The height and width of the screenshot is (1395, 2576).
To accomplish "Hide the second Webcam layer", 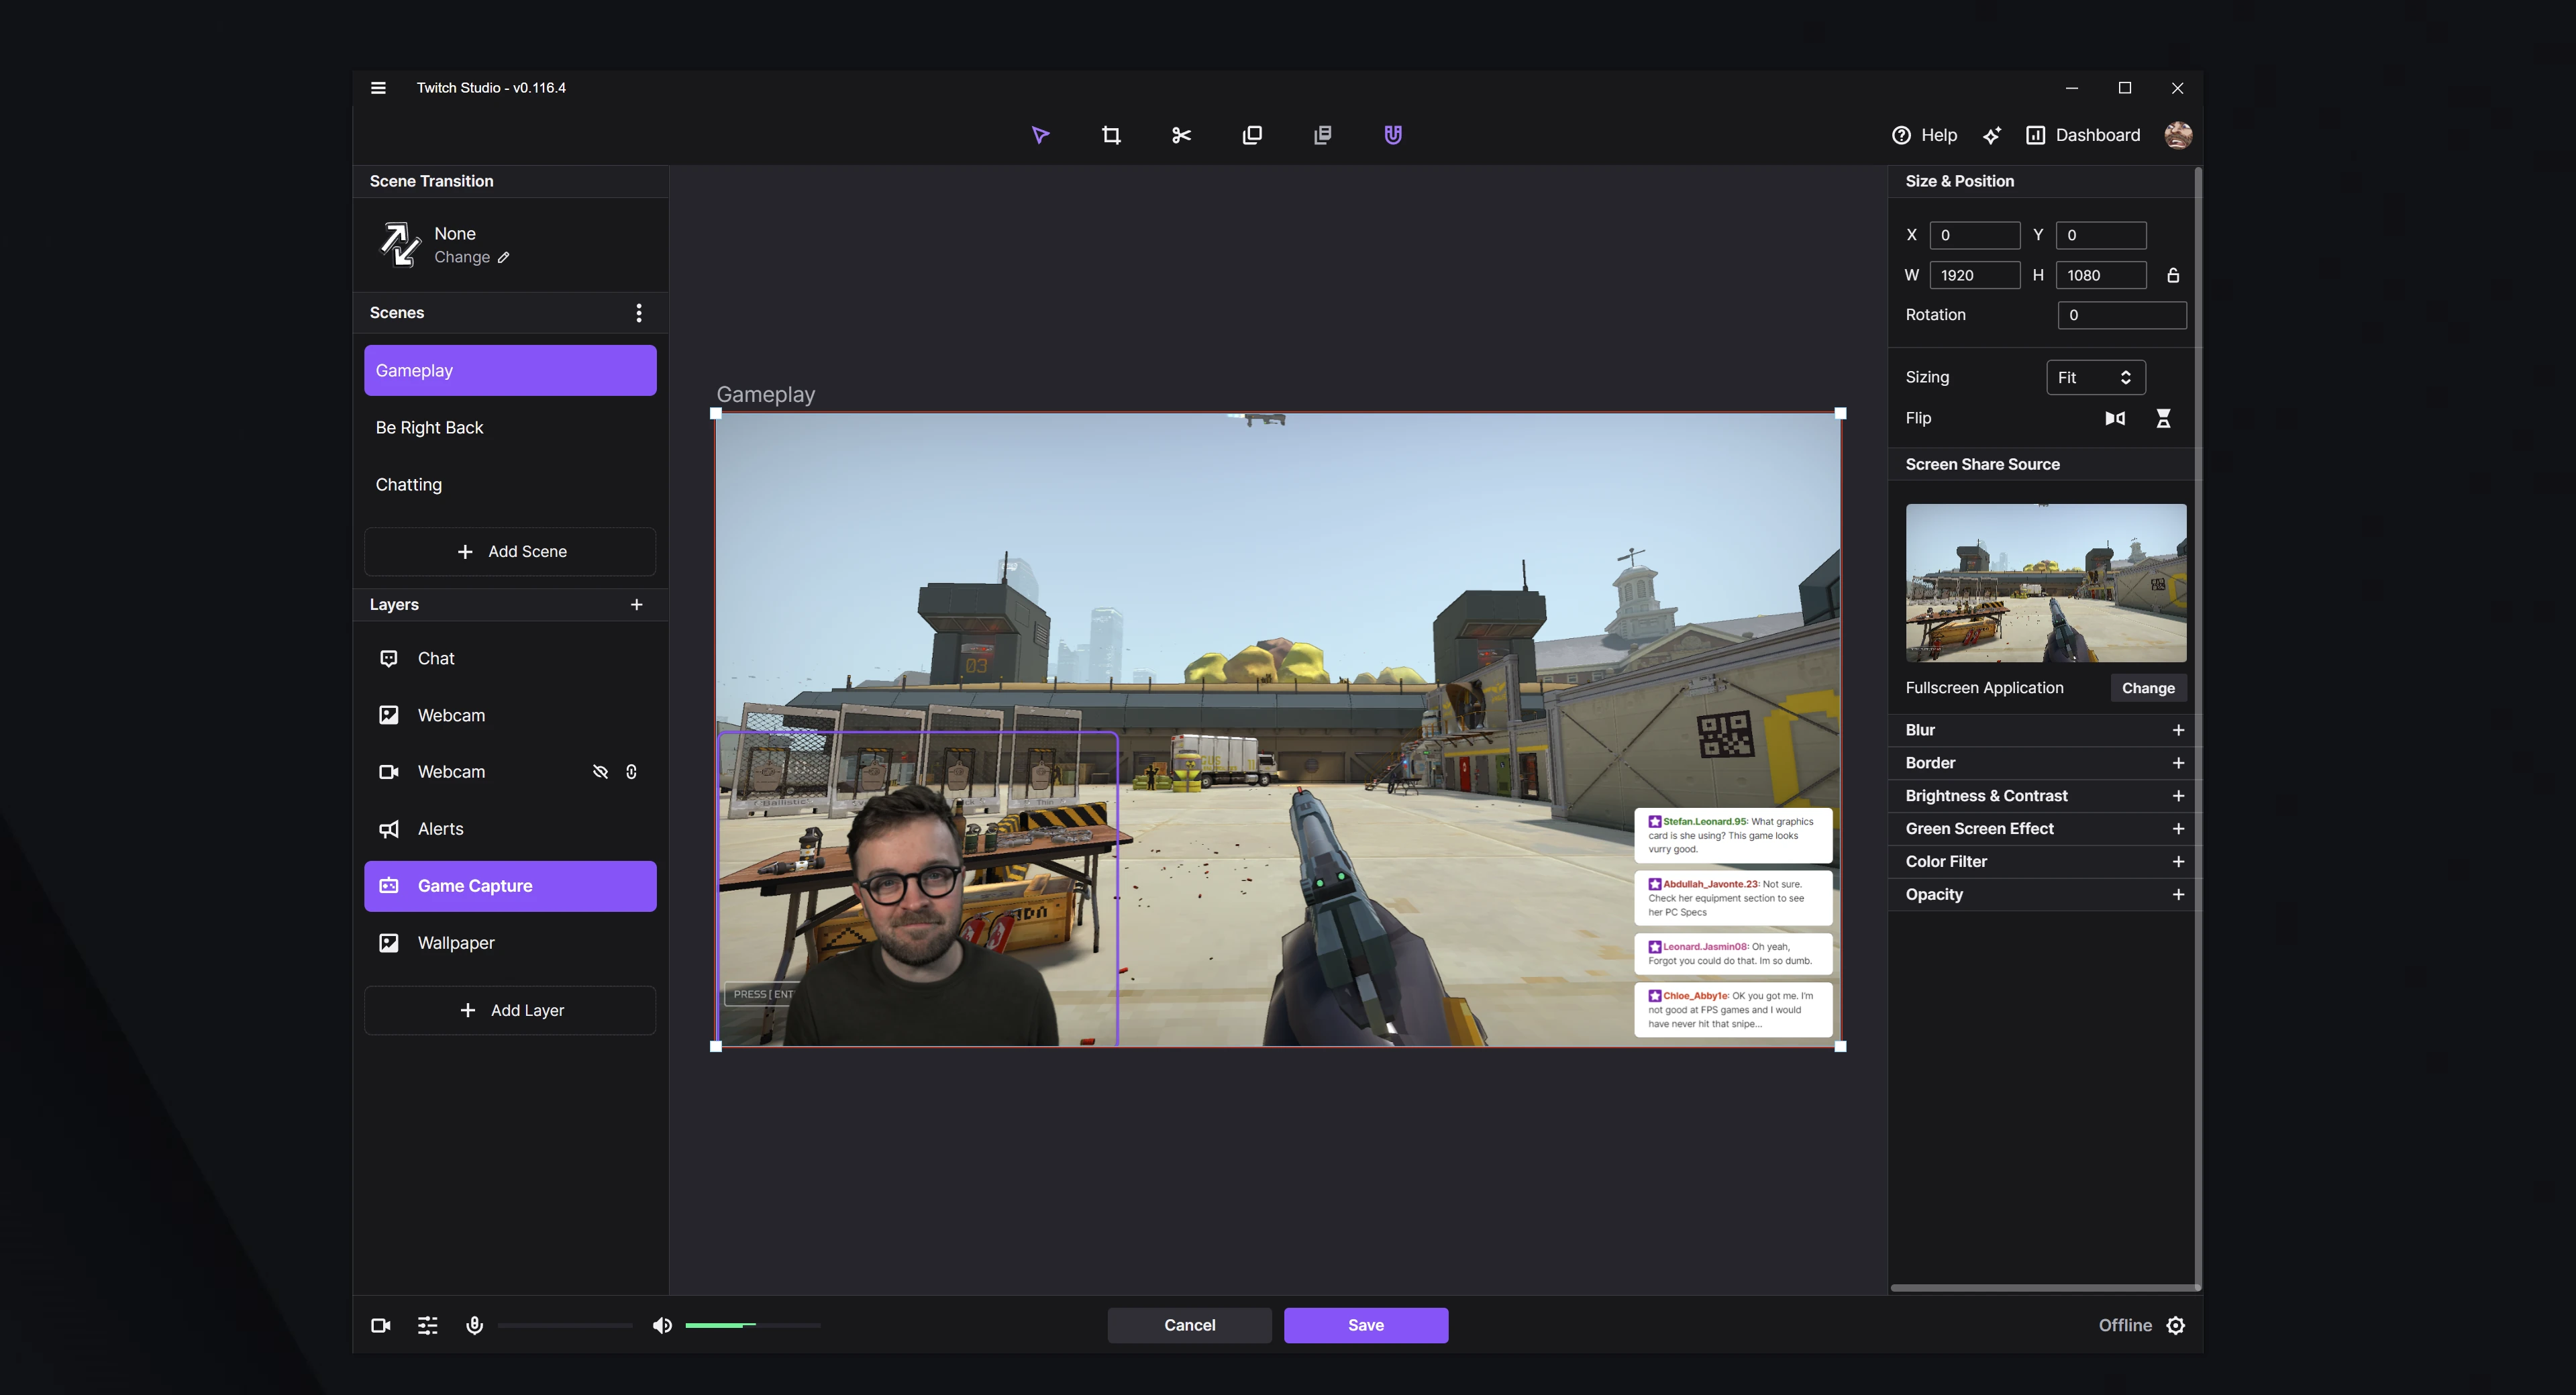I will pyautogui.click(x=600, y=771).
